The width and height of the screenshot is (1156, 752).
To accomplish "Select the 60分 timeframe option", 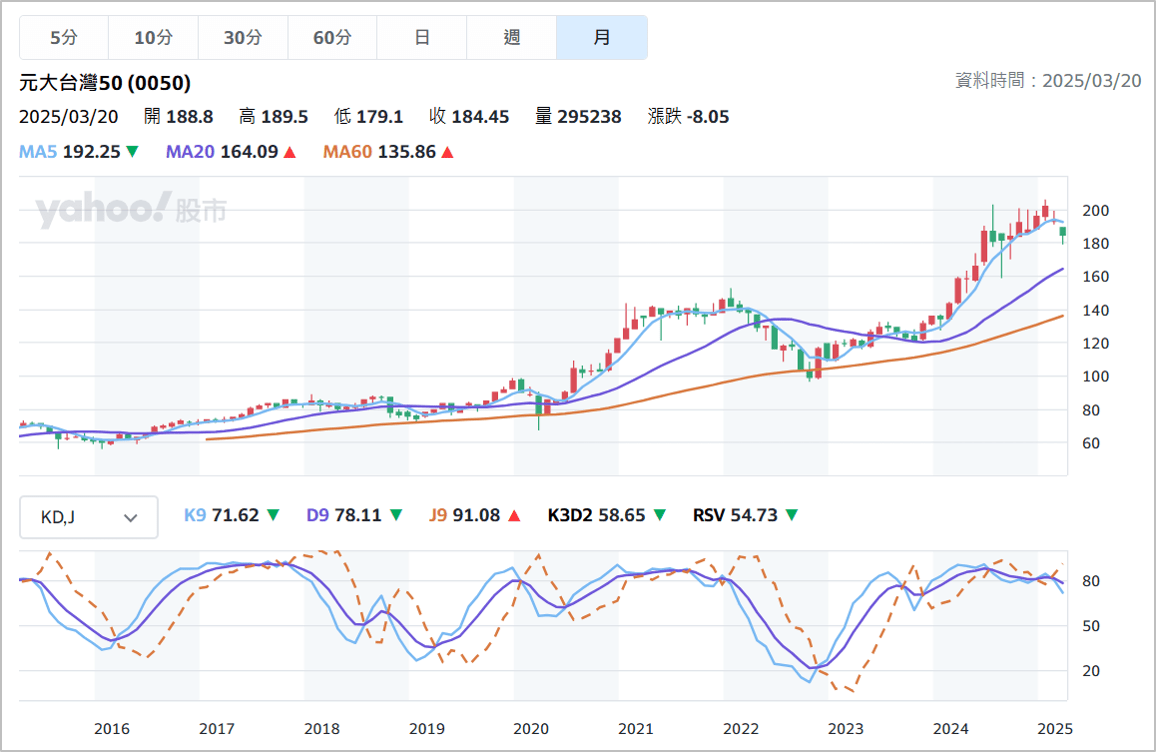I will 332,36.
